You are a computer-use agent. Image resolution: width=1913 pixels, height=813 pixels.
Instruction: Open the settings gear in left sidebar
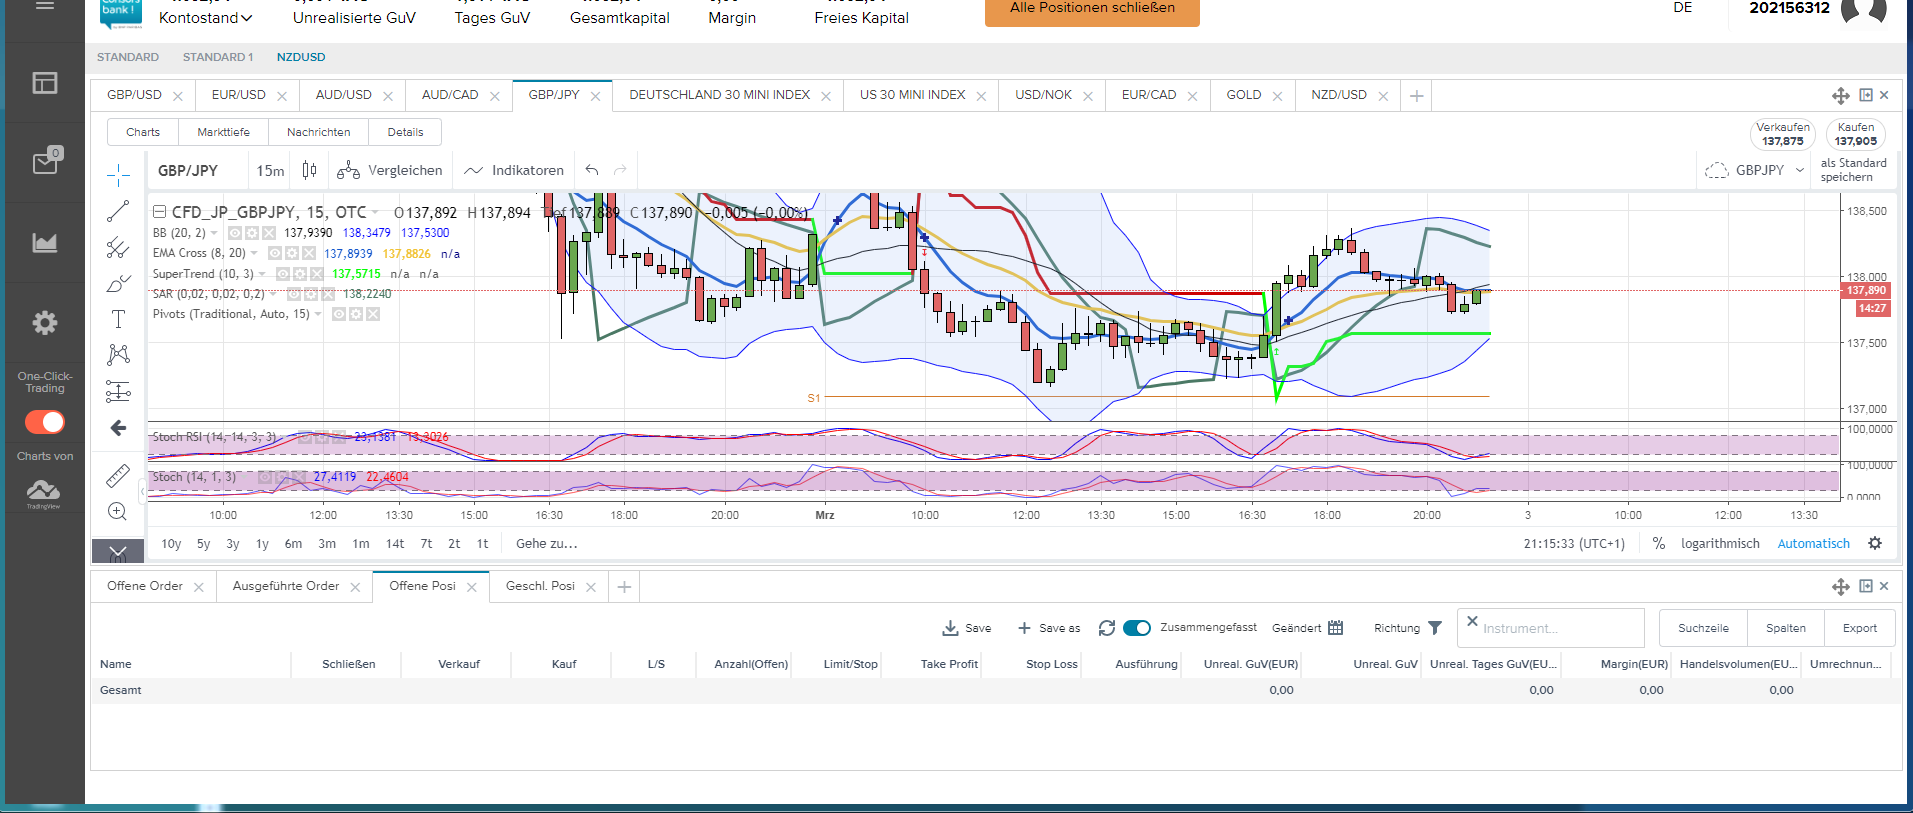pos(45,322)
